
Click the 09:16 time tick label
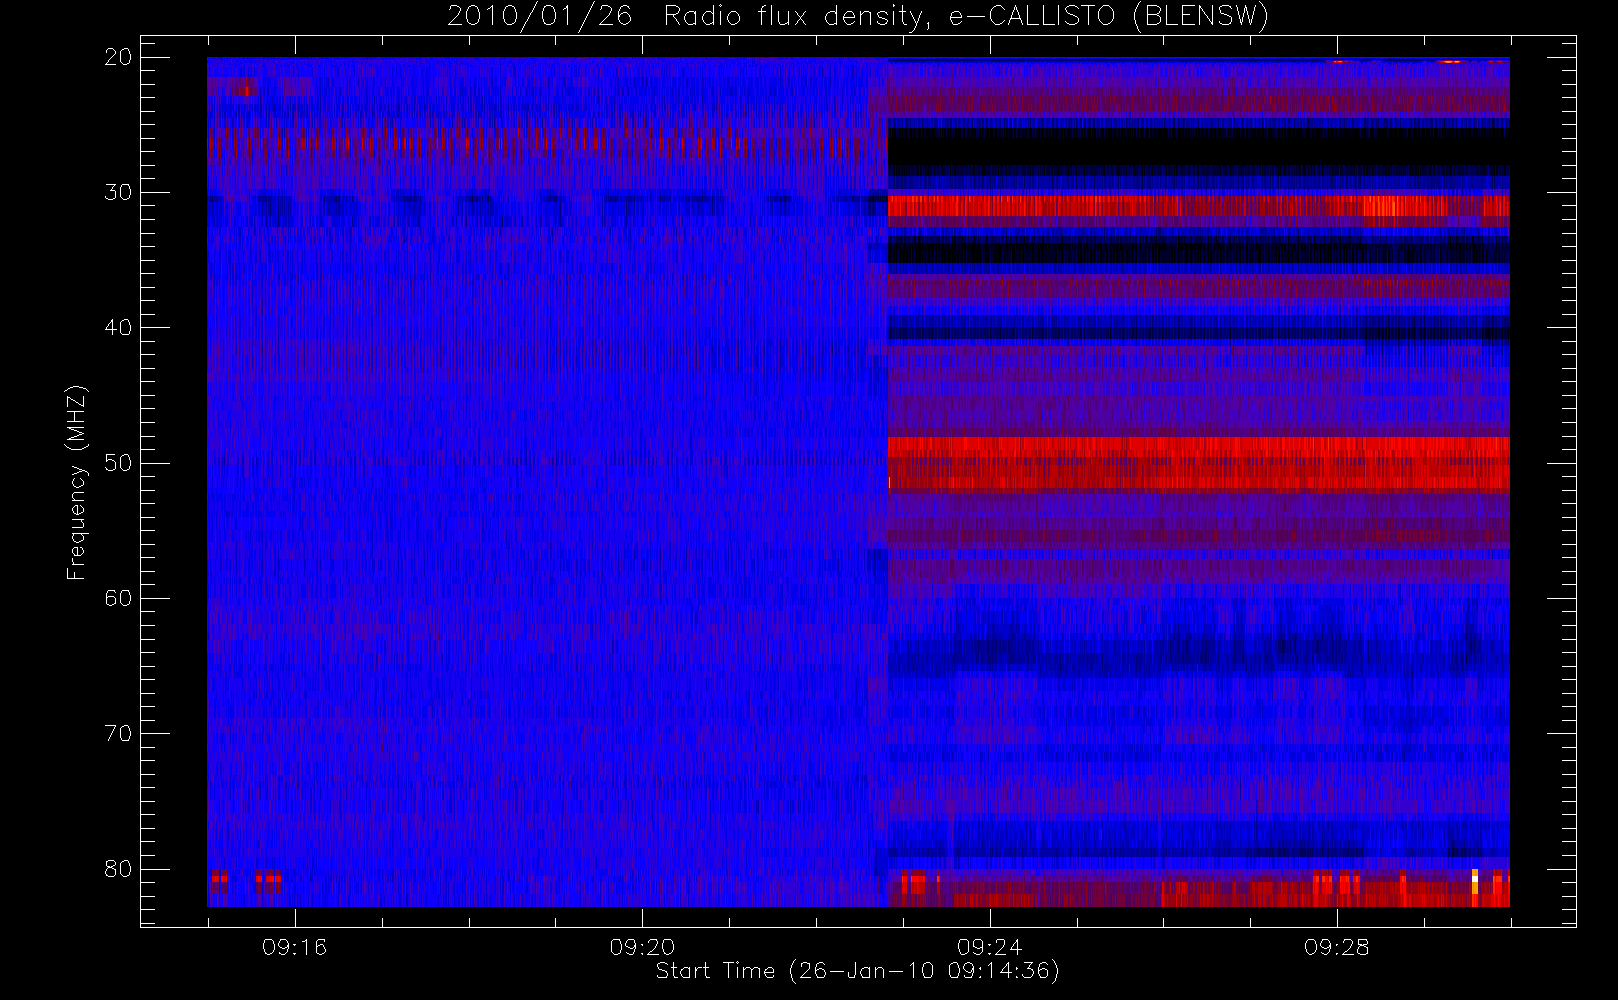[x=294, y=947]
